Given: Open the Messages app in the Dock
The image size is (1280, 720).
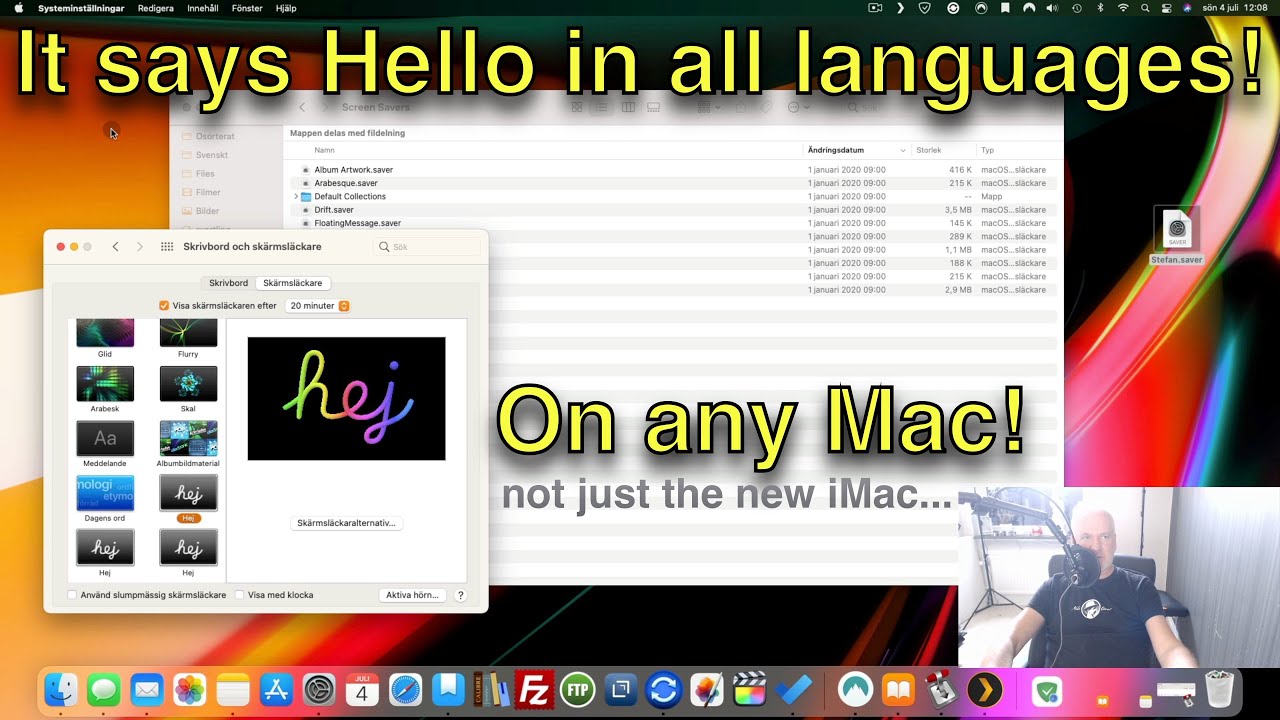Looking at the screenshot, I should [x=104, y=689].
